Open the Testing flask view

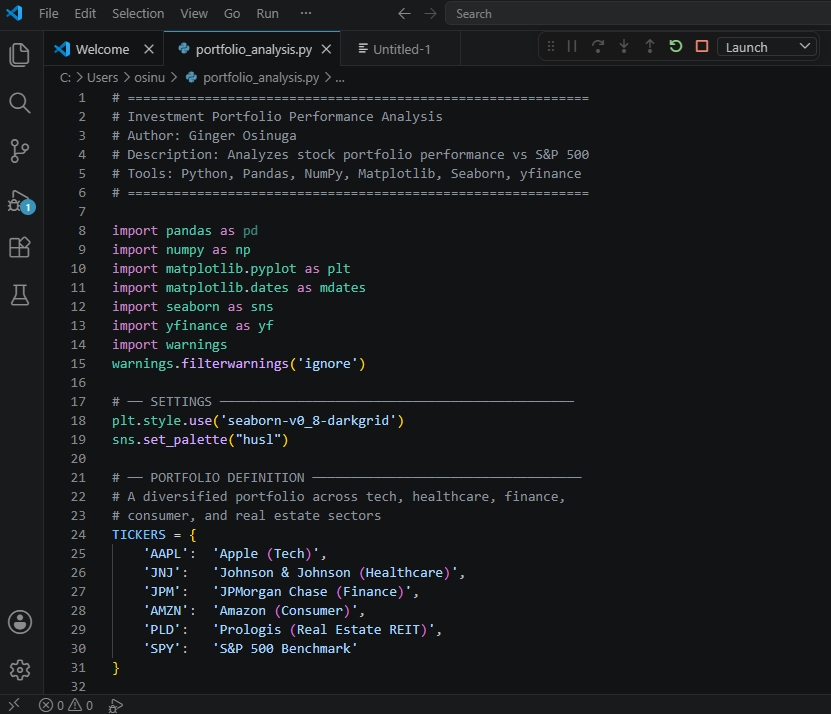pyautogui.click(x=20, y=295)
